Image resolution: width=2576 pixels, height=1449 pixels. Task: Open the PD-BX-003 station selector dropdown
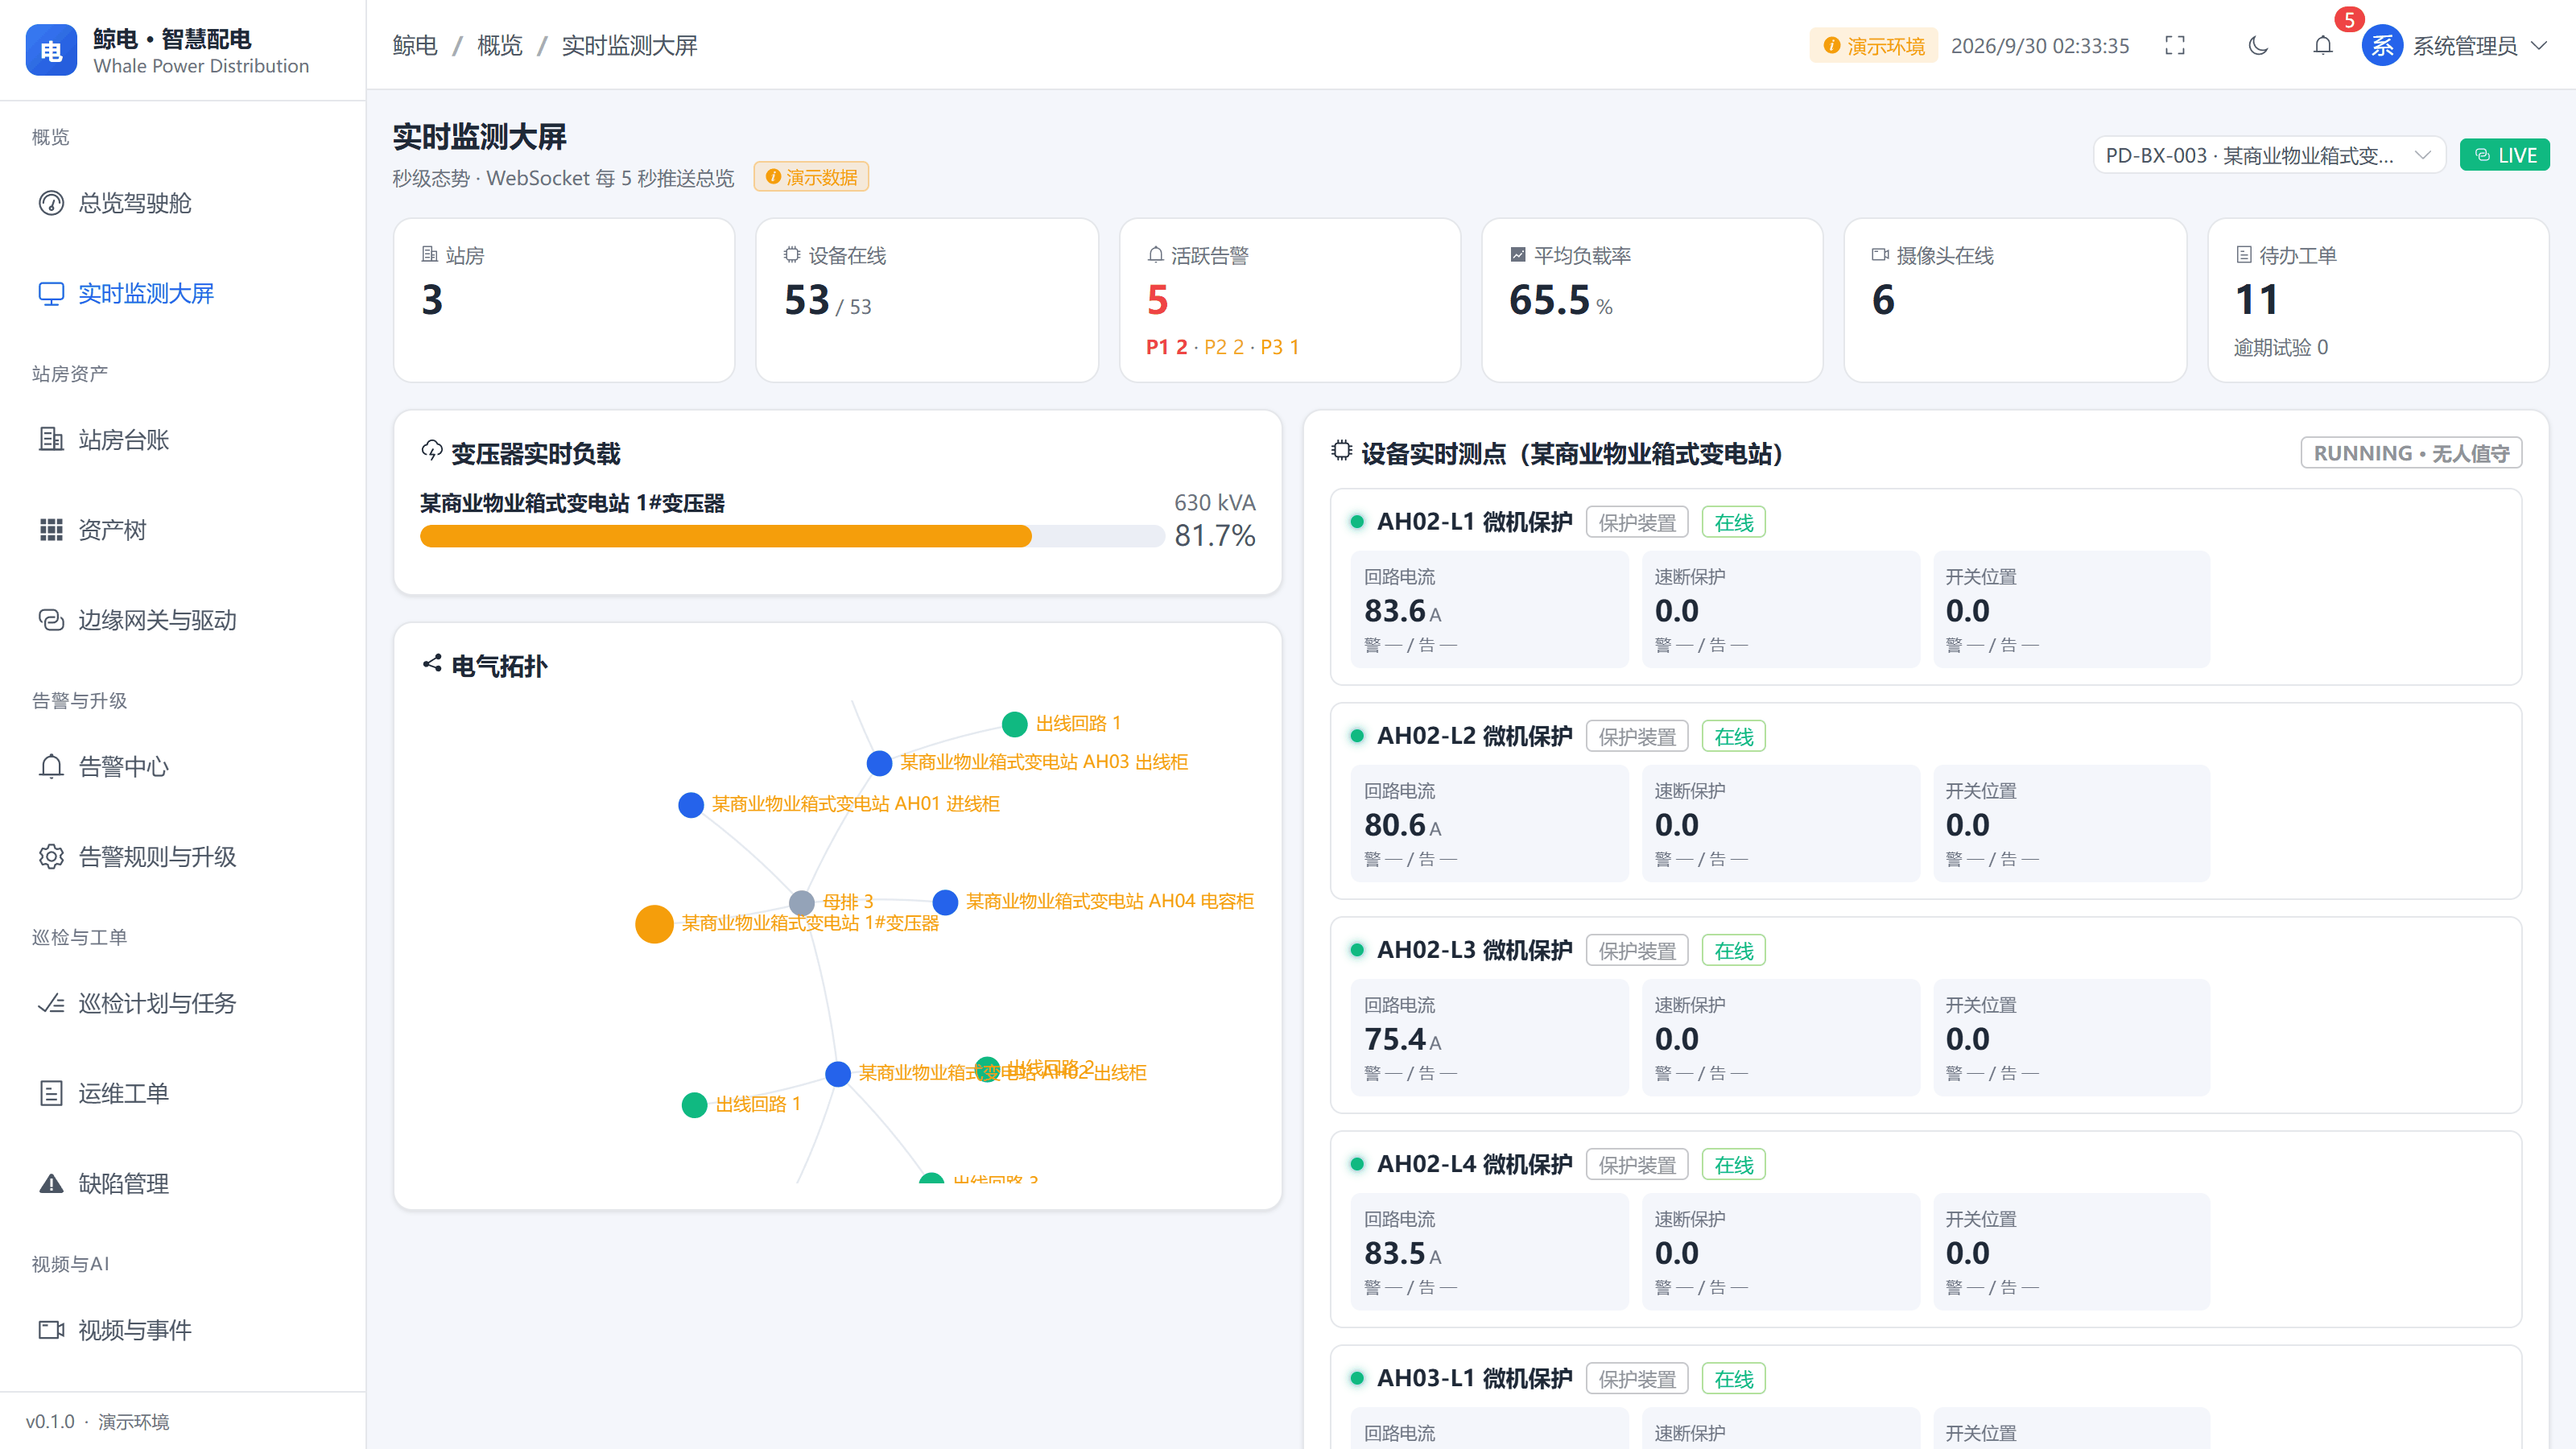(2269, 155)
